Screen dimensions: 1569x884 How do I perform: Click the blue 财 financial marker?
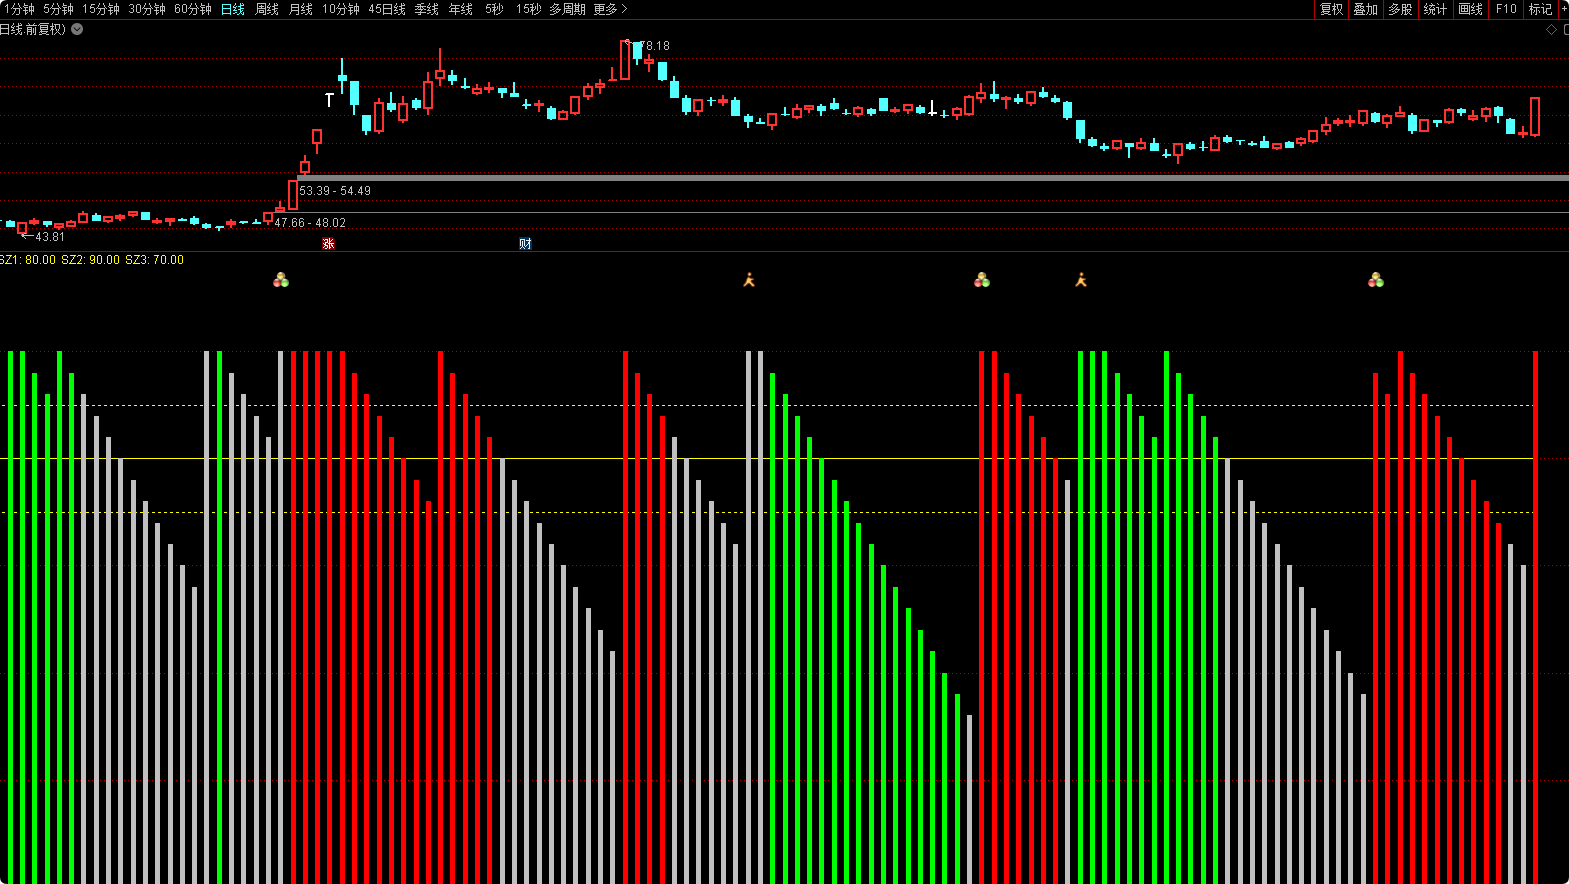525,244
